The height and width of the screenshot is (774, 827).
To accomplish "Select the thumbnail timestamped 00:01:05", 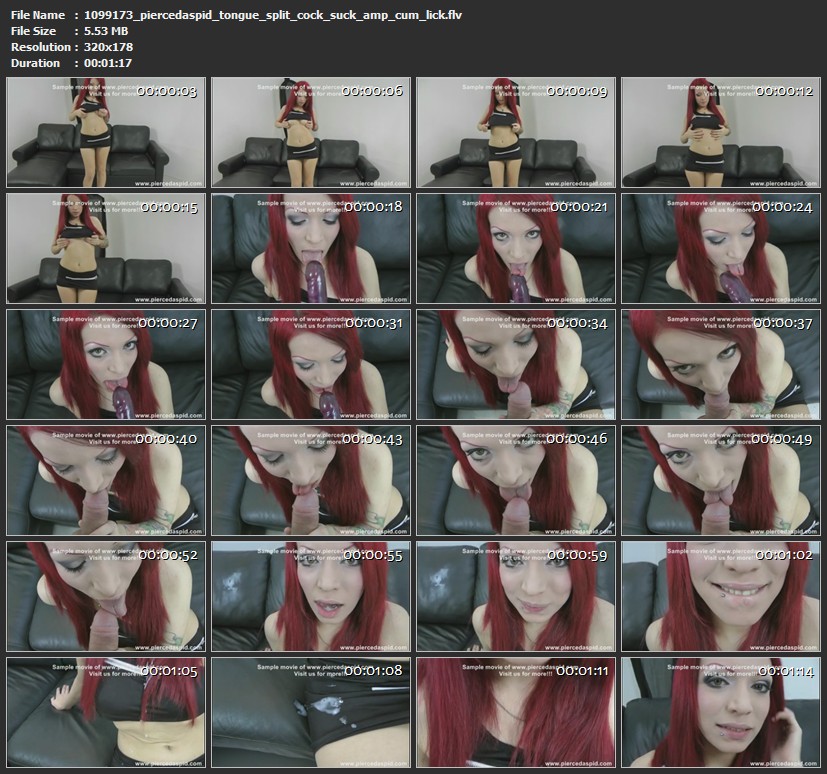I will (105, 711).
